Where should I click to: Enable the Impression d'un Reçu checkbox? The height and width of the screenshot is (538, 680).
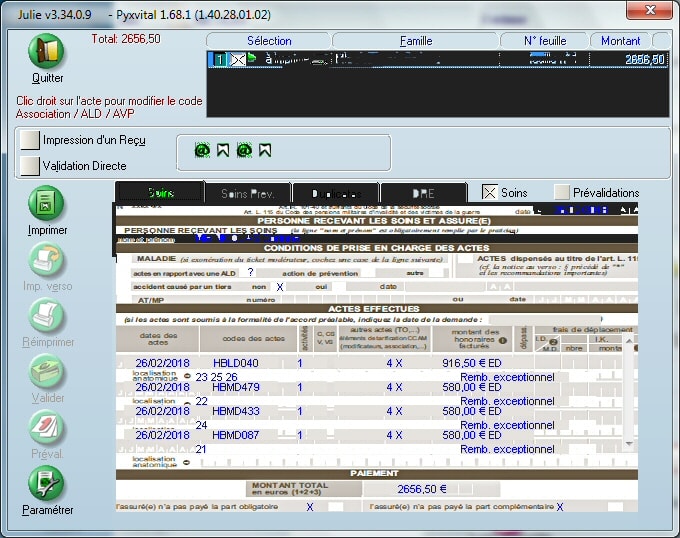coord(29,139)
